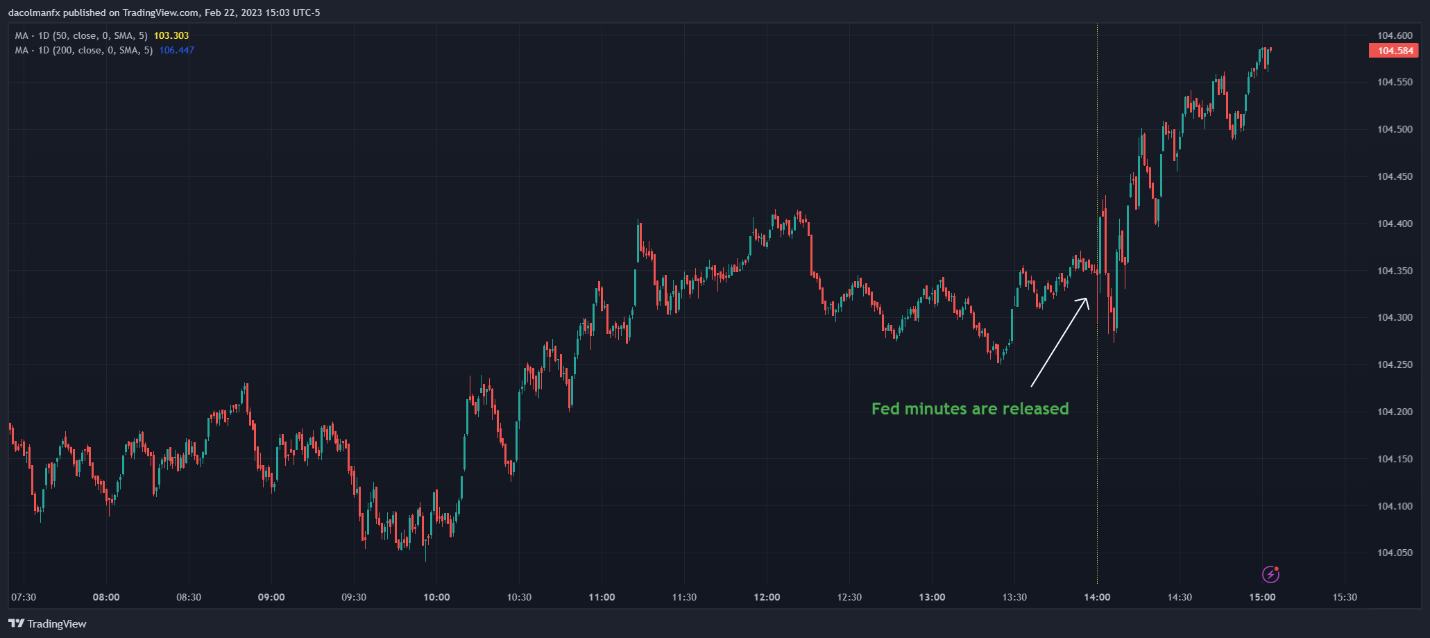The width and height of the screenshot is (1430, 638).
Task: Click the yellow 103.303 MA value
Action: (x=172, y=35)
